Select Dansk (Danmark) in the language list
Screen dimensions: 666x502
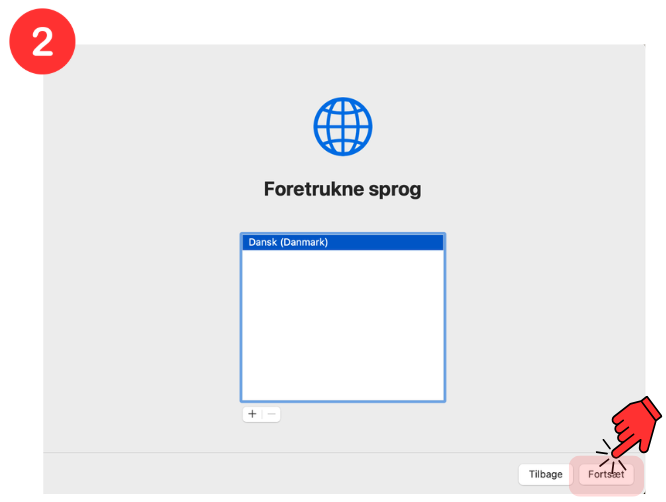pyautogui.click(x=342, y=242)
